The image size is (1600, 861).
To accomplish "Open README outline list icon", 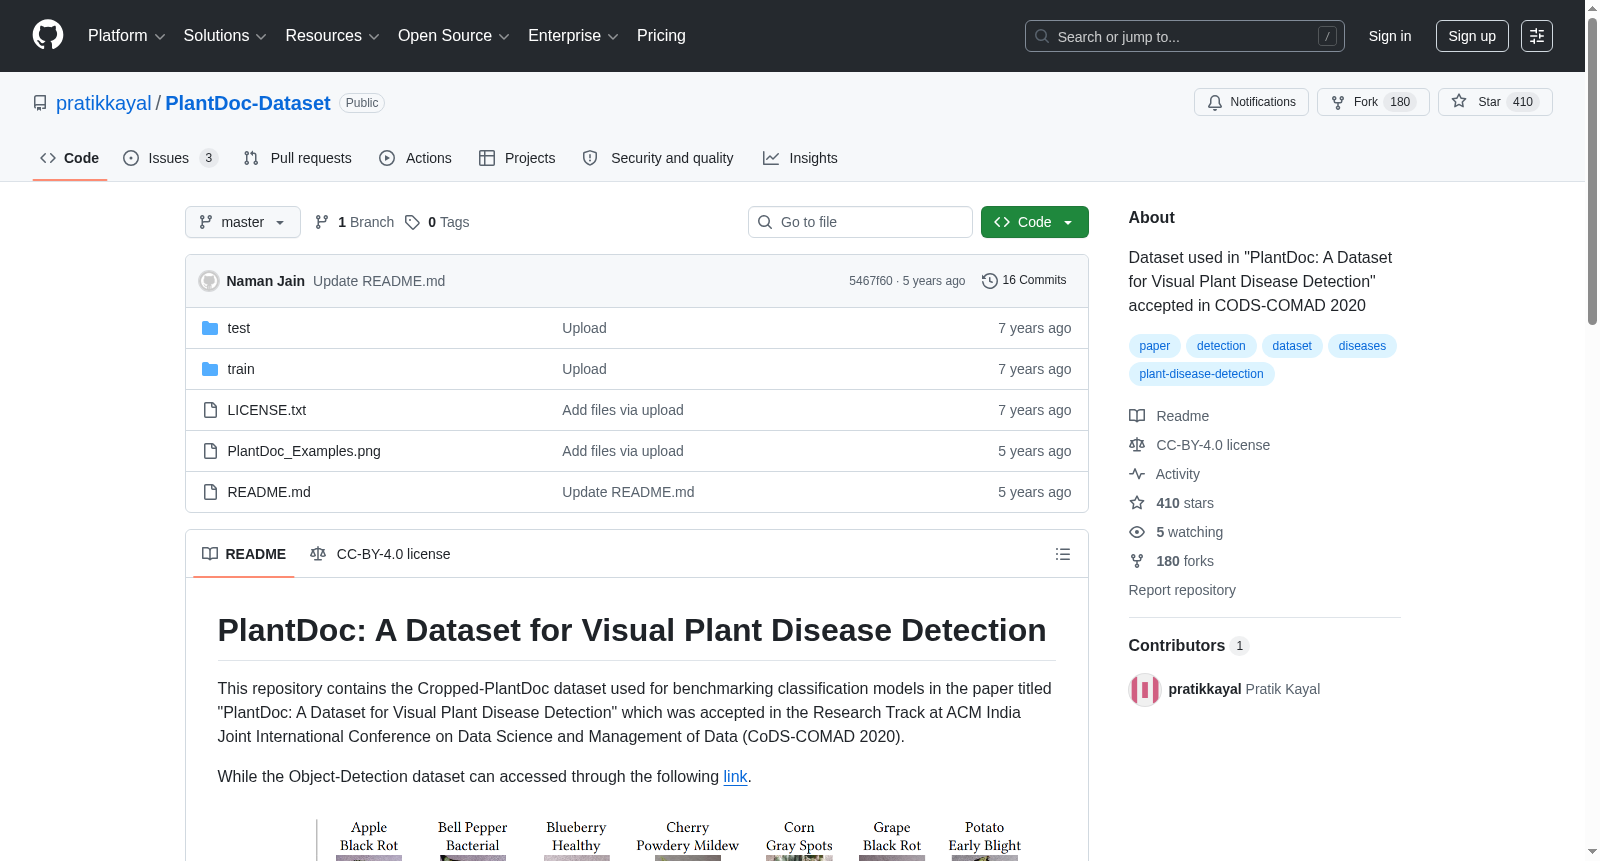I will tap(1063, 554).
